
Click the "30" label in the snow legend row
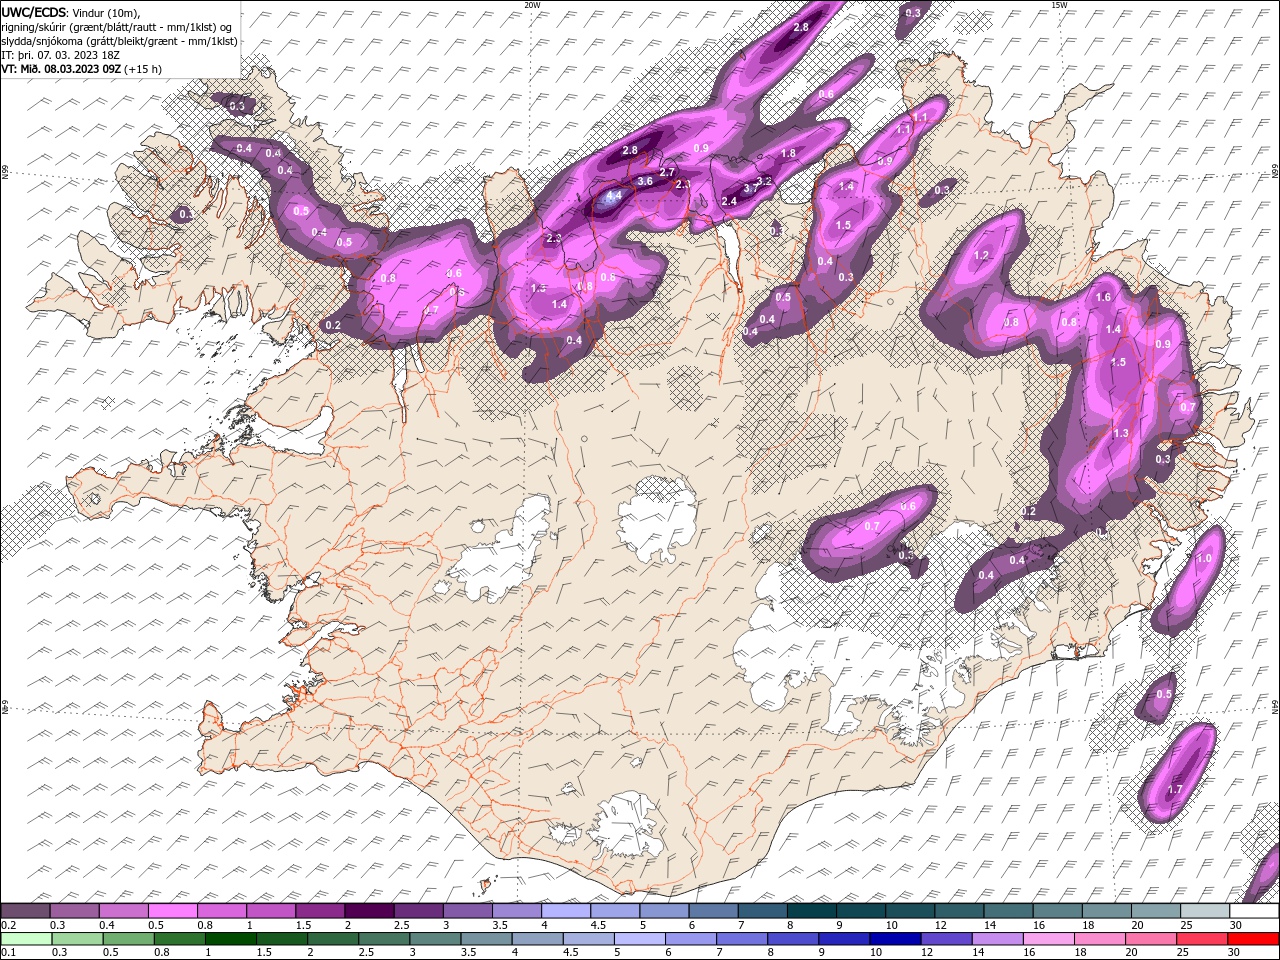[1236, 925]
